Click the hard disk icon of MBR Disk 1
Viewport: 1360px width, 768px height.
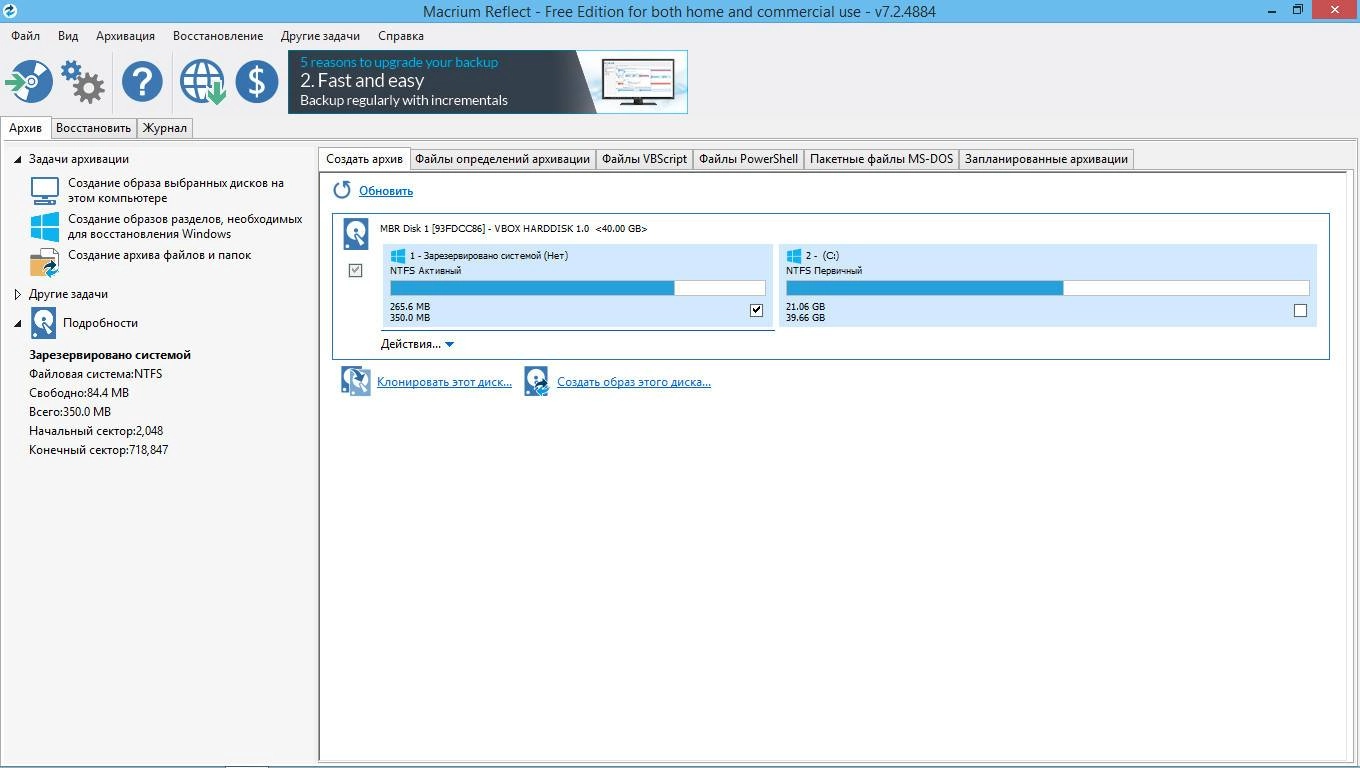[356, 234]
